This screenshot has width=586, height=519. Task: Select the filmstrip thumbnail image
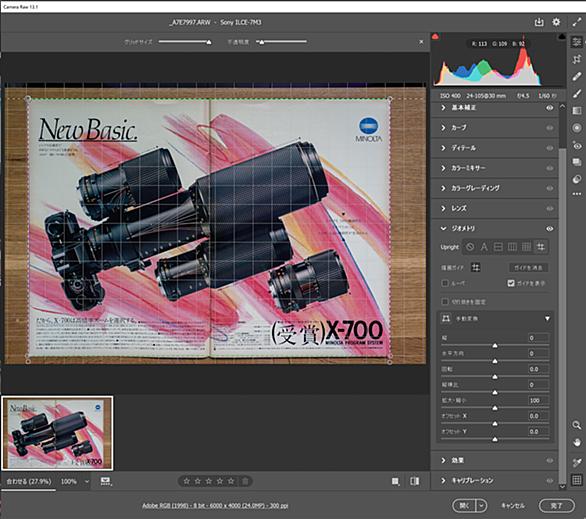pyautogui.click(x=57, y=433)
